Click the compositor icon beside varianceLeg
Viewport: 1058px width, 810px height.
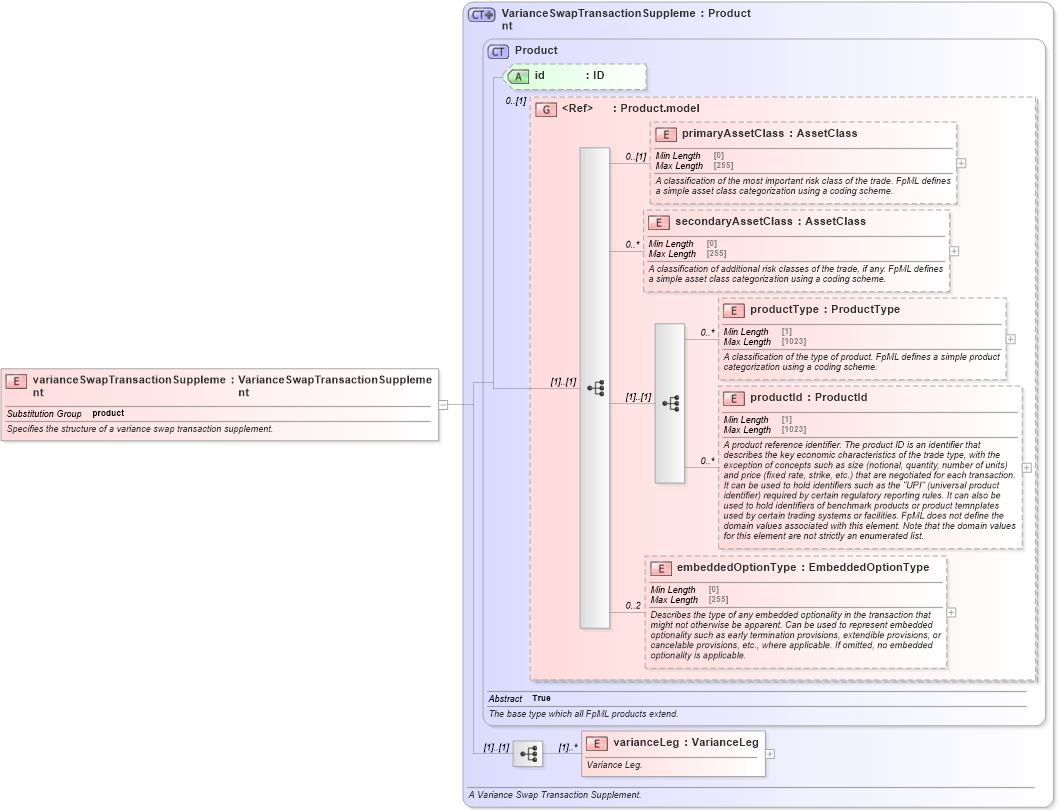pos(530,754)
